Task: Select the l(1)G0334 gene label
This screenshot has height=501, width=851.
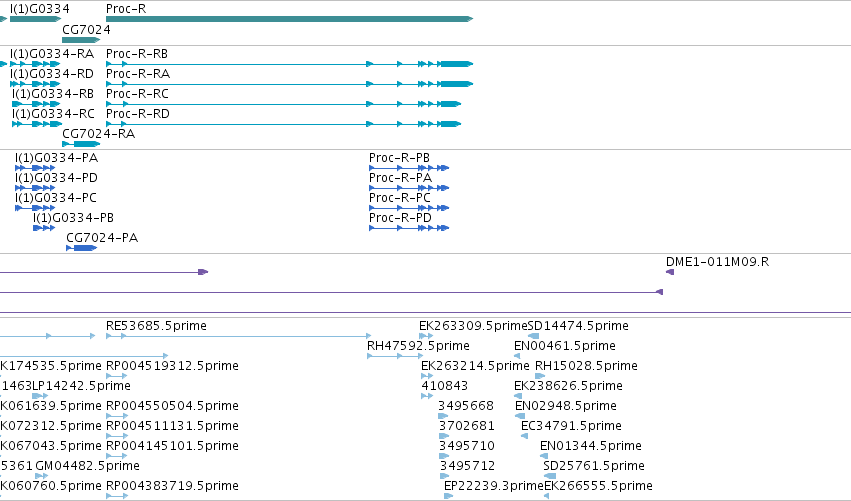Action: 40,9
